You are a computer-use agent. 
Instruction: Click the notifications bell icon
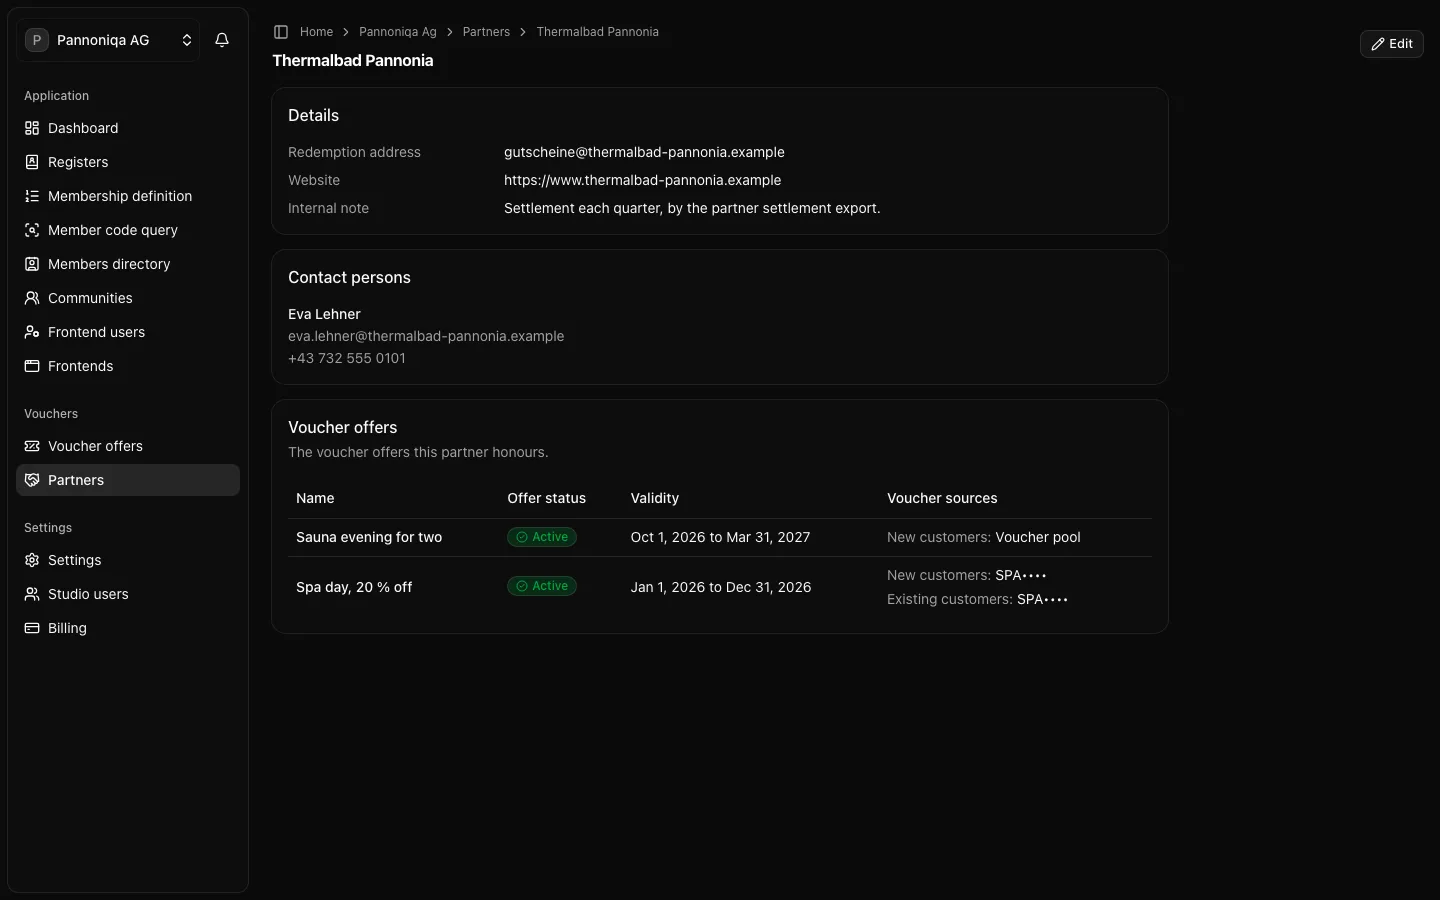point(222,40)
